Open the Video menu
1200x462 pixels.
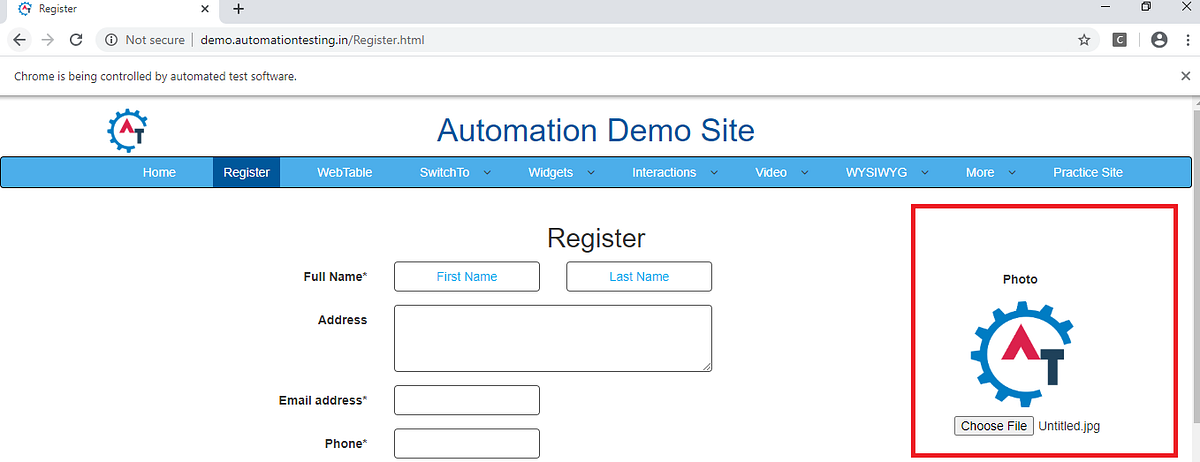pyautogui.click(x=771, y=172)
